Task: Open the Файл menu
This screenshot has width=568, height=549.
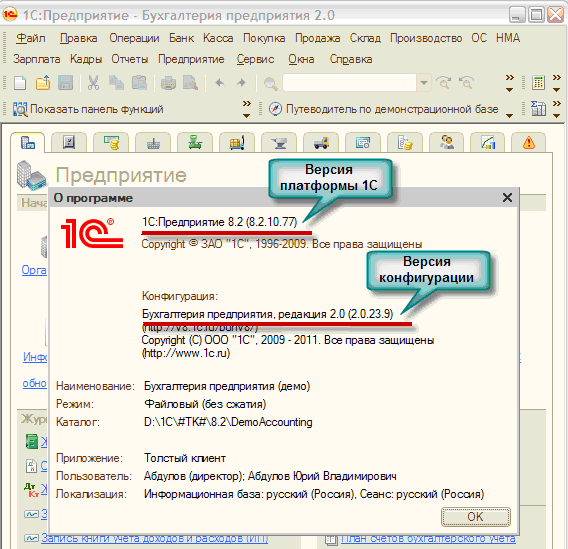Action: 31,38
